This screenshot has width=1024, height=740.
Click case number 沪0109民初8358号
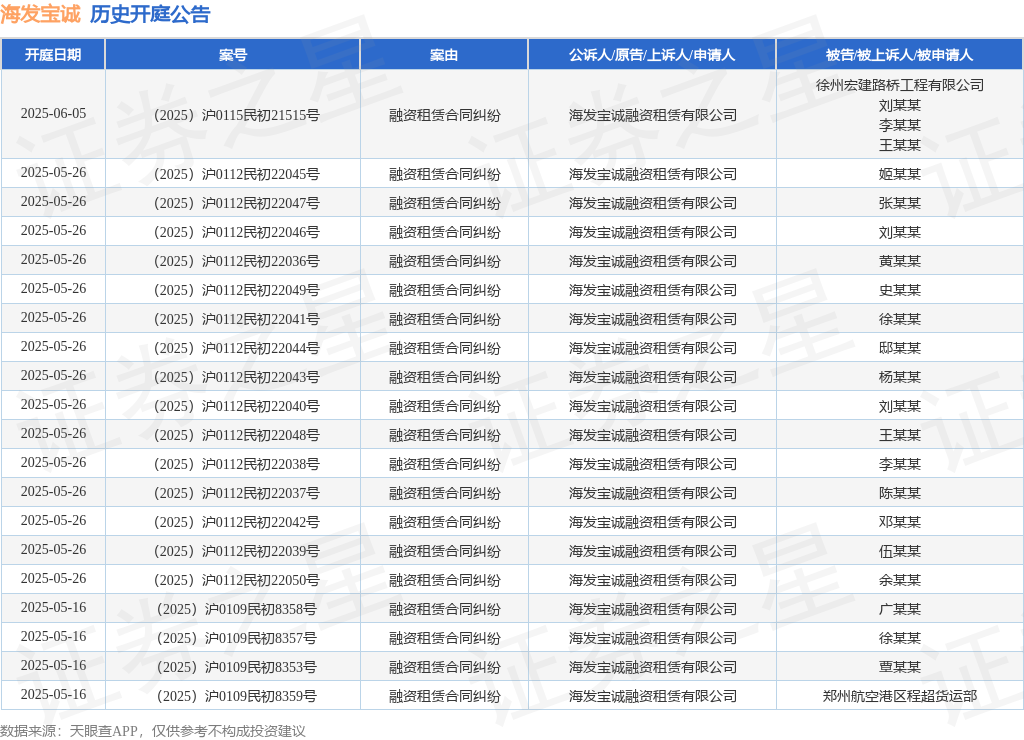(236, 609)
